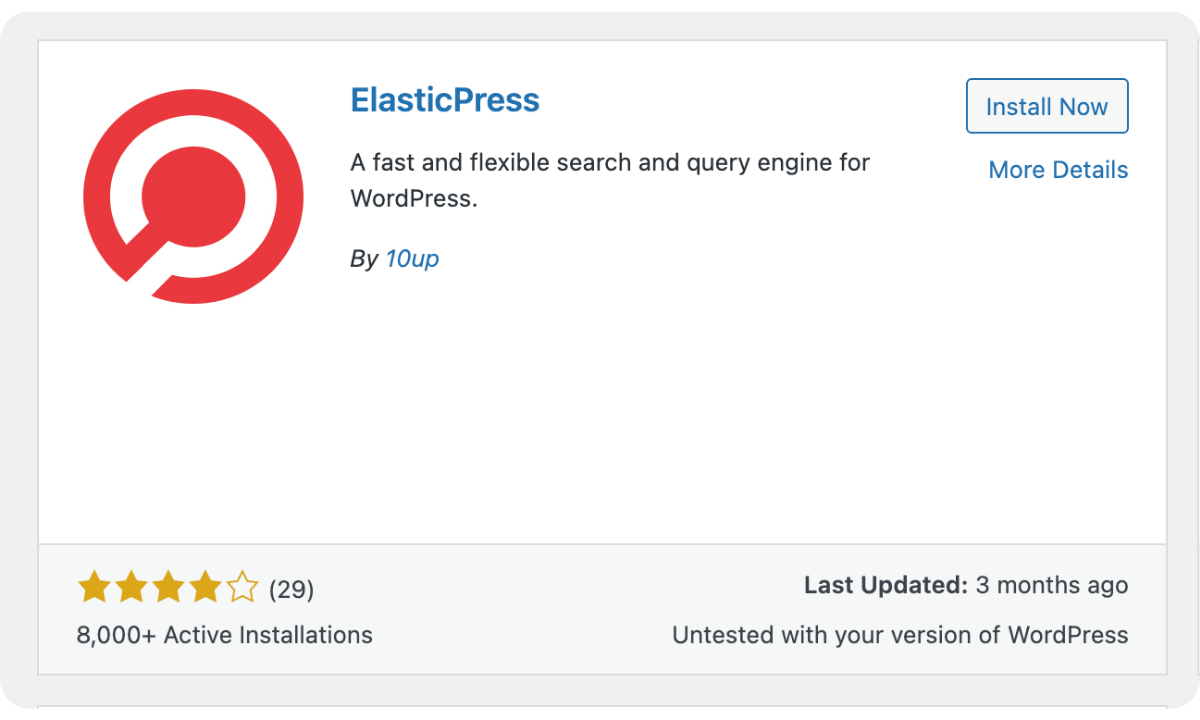Click the word 'WordPress.' ending the description
This screenshot has height=720, width=1200.
(414, 198)
